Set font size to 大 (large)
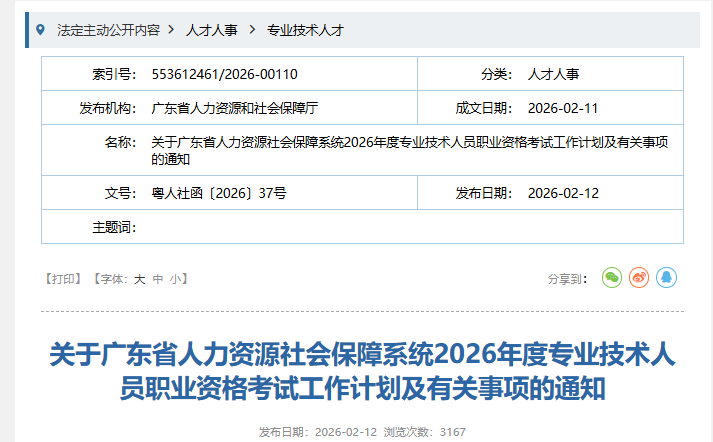The height and width of the screenshot is (442, 713). [x=140, y=279]
